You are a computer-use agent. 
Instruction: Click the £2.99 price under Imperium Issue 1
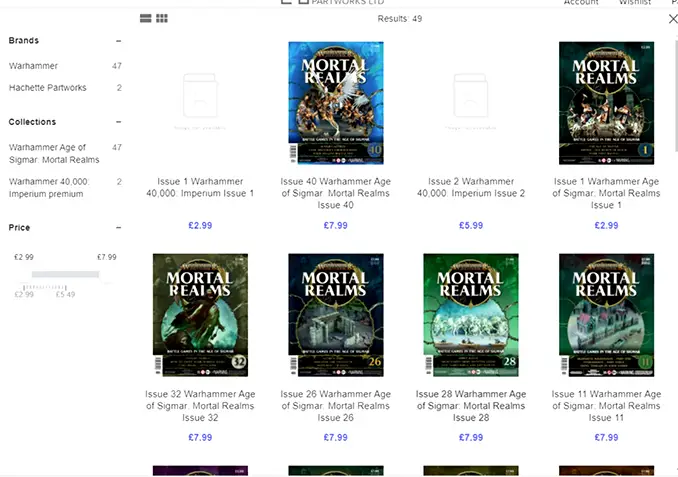coord(200,225)
